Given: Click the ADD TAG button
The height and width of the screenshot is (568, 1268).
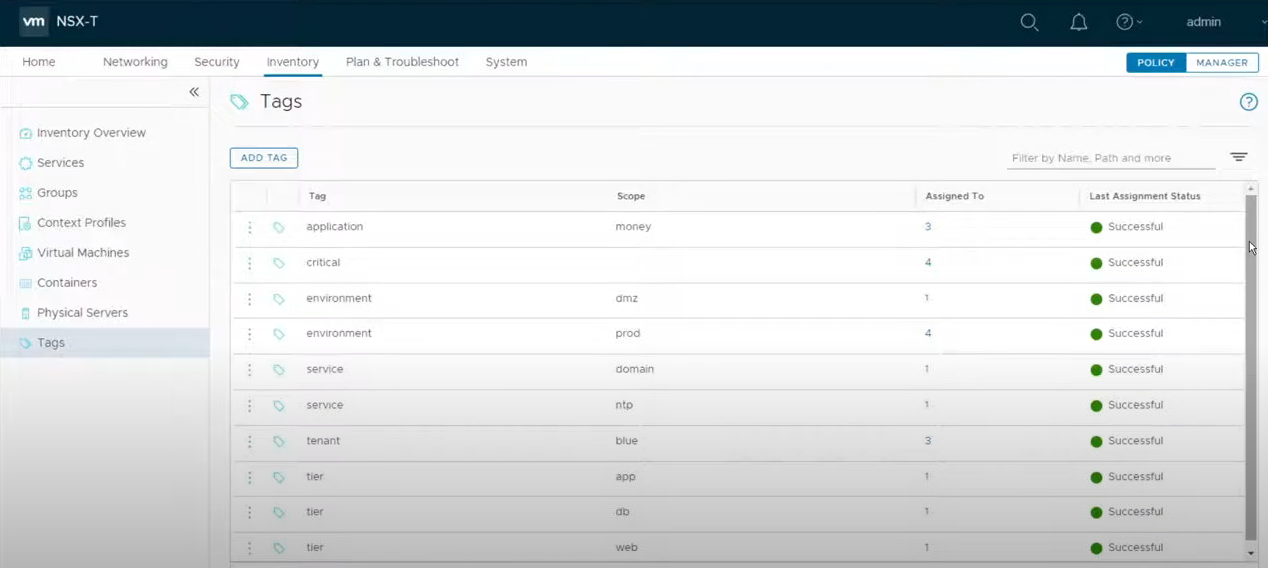Looking at the screenshot, I should [264, 158].
